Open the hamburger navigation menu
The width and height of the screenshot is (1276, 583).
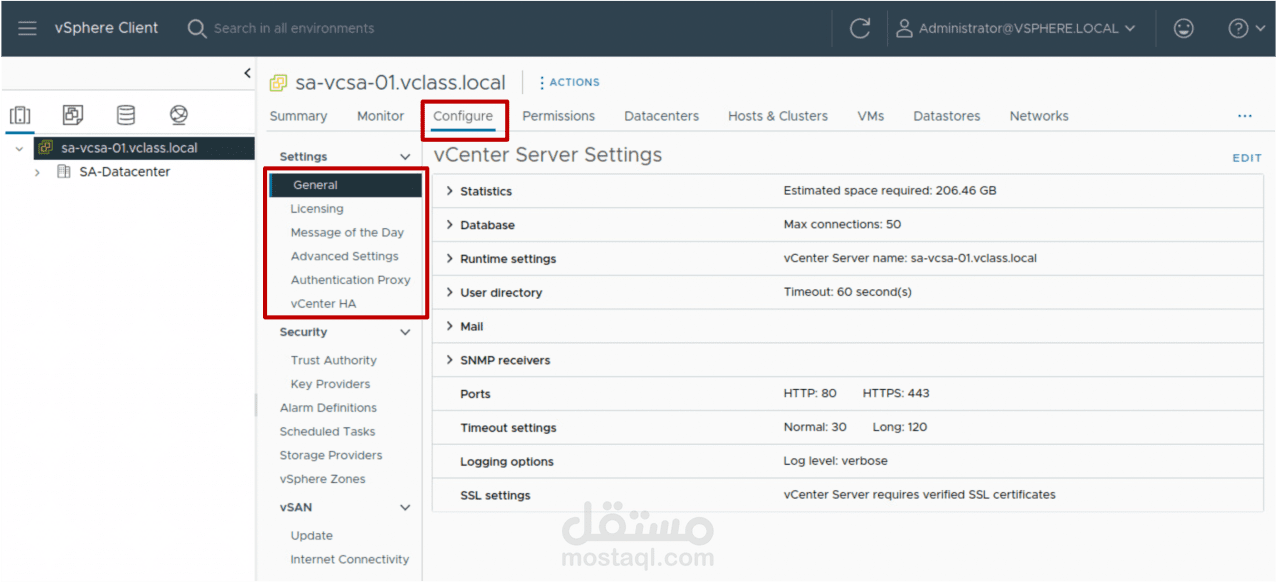[27, 28]
